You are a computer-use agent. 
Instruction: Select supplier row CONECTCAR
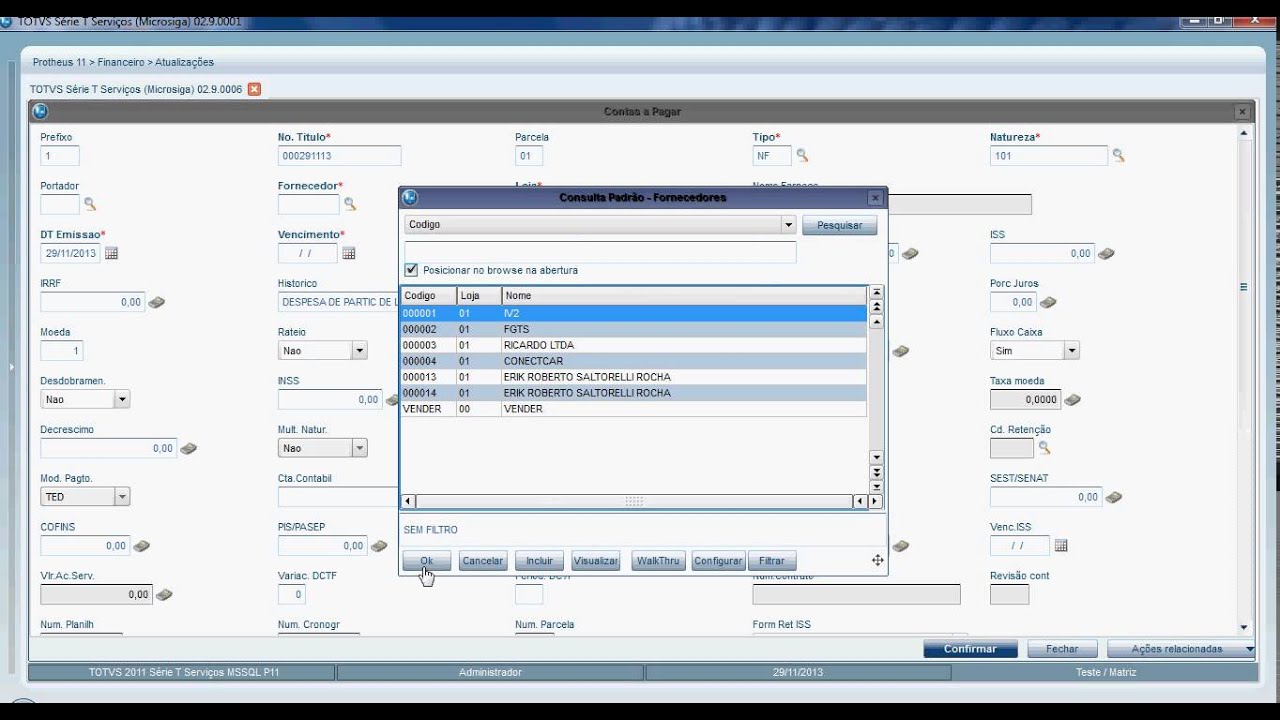pos(634,361)
